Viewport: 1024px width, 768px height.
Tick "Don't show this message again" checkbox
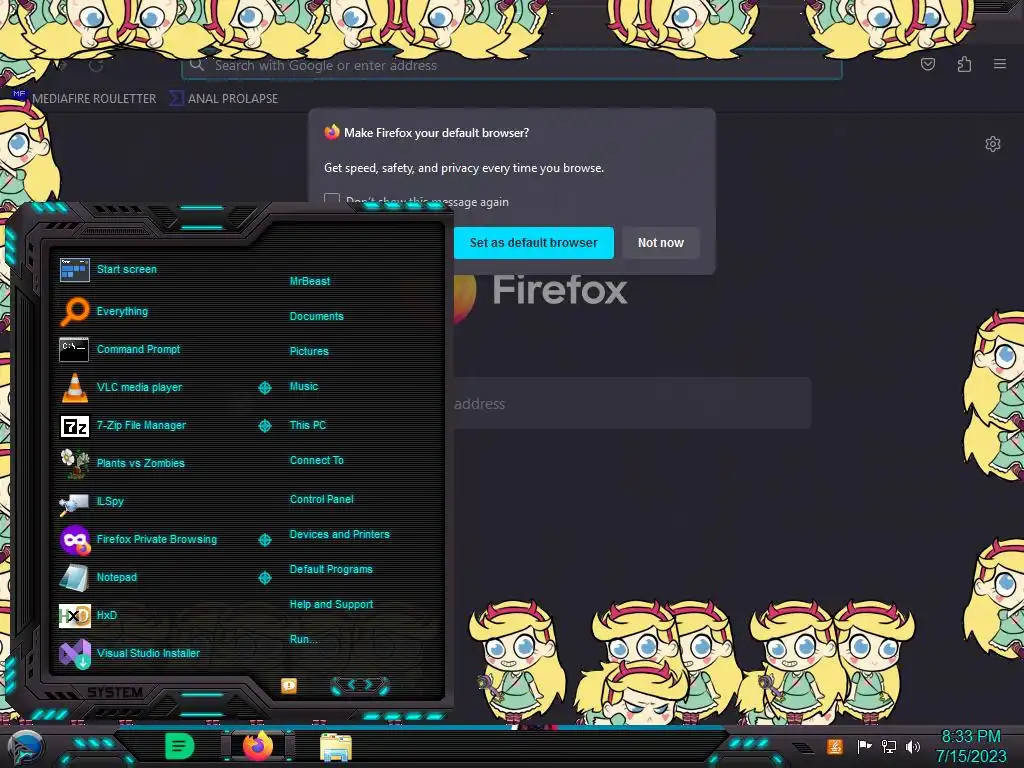click(332, 200)
